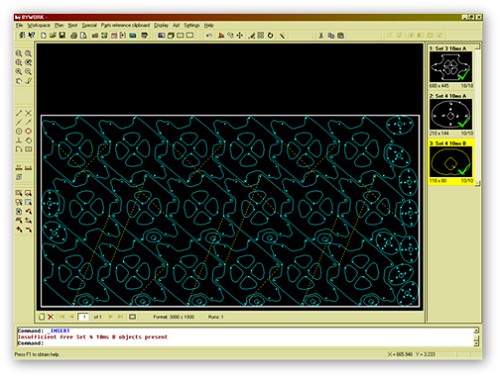Select the Set 3 10mm A part thumbnail
The height and width of the screenshot is (377, 500).
coord(451,67)
